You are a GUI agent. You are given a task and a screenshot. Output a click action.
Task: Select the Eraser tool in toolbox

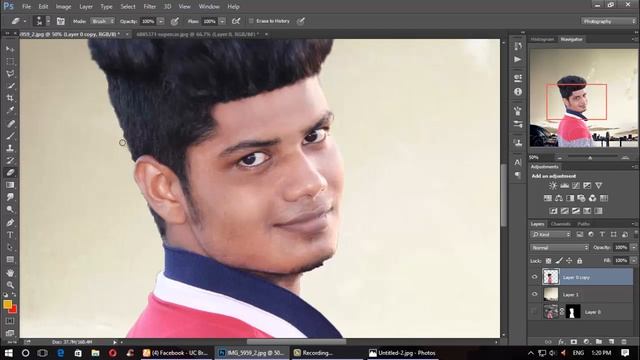point(10,173)
